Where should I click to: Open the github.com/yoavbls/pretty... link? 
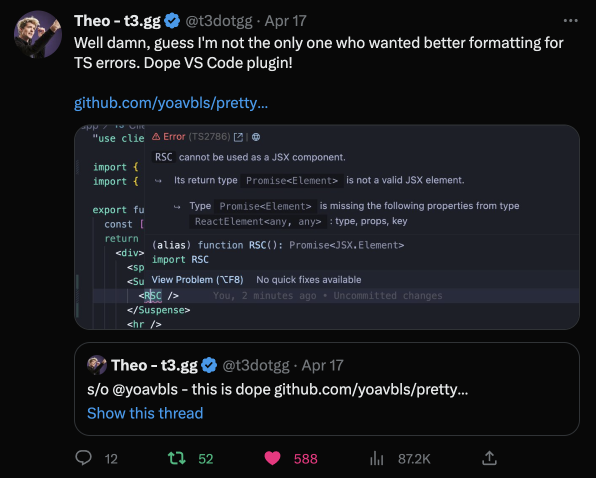[x=171, y=103]
